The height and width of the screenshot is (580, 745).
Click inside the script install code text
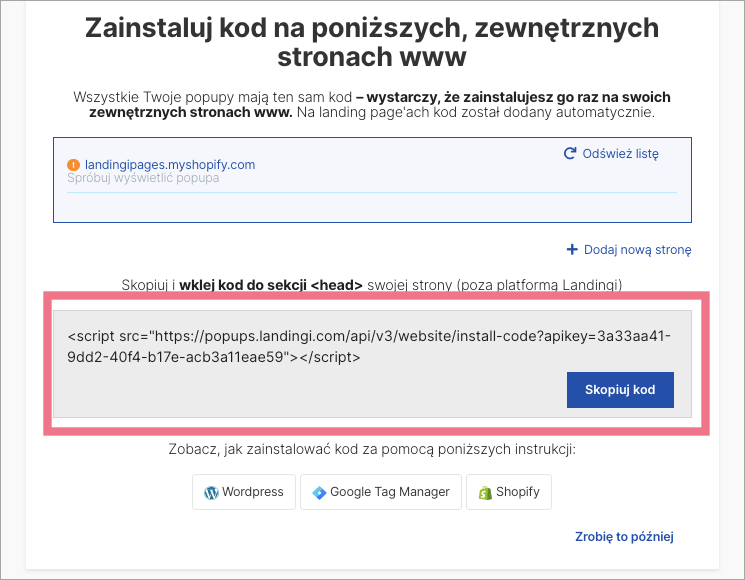360,346
